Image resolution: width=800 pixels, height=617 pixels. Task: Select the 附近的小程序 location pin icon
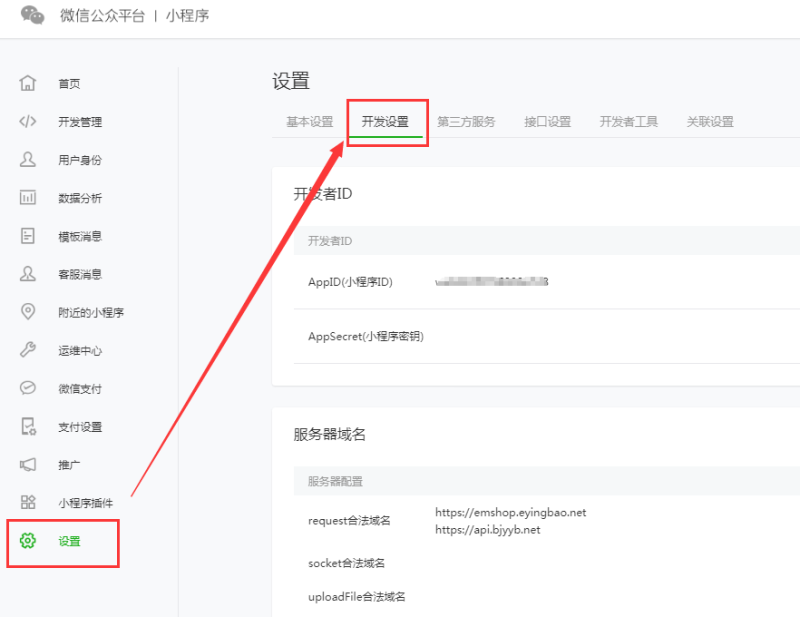pos(28,312)
